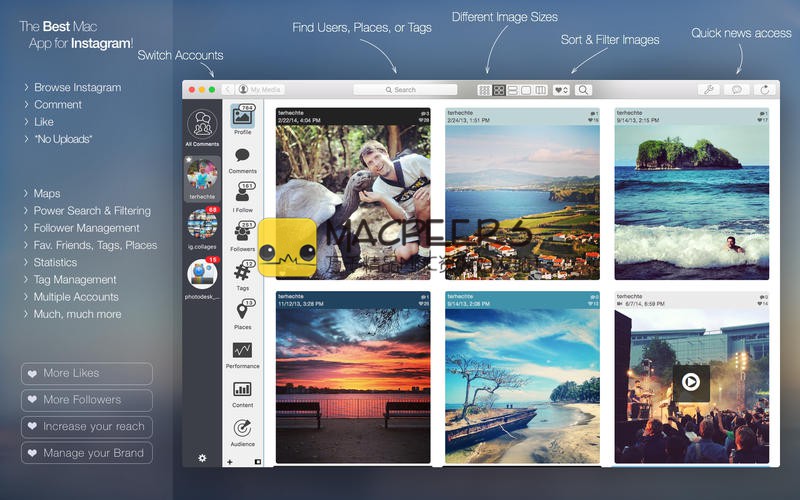This screenshot has width=800, height=500.
Task: Click the Search field in toolbar
Action: (x=405, y=90)
